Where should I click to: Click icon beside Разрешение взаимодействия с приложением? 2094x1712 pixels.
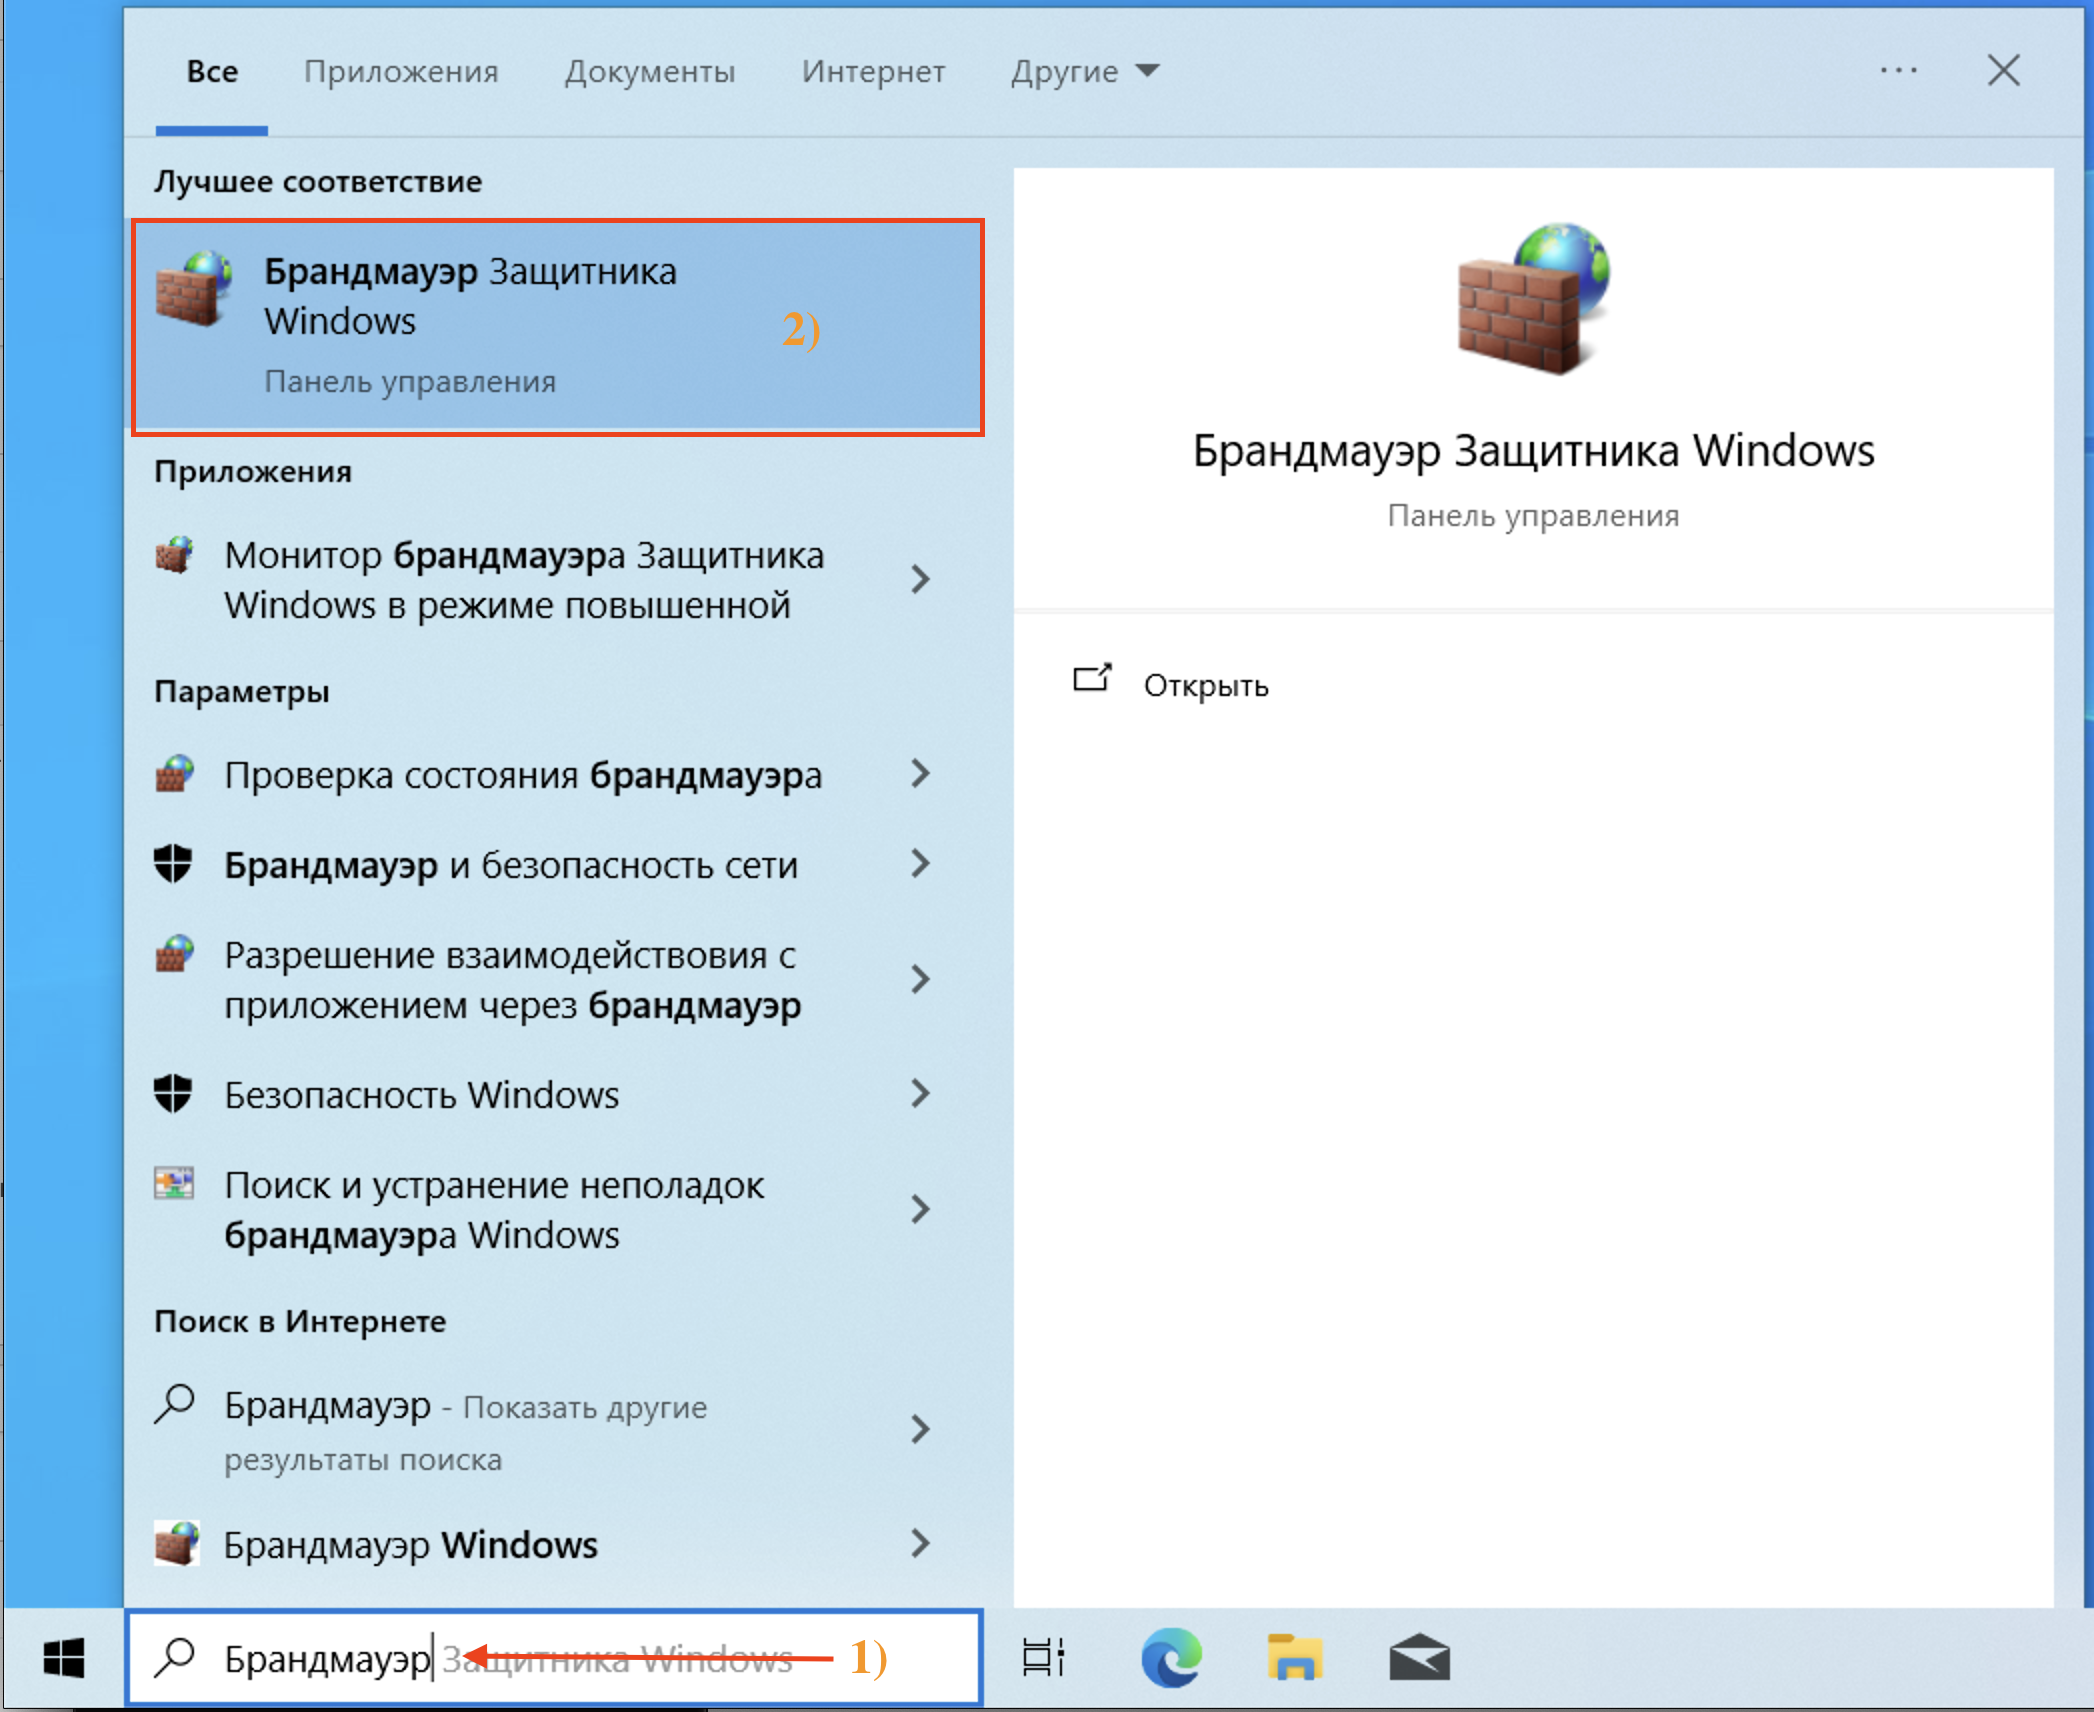tap(174, 954)
